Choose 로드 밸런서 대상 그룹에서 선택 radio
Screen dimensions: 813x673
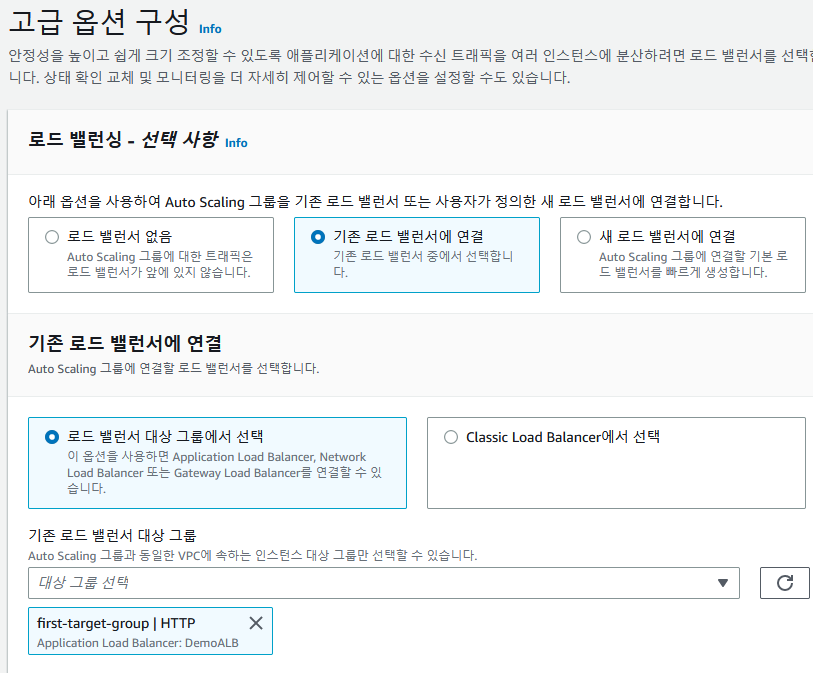[52, 437]
